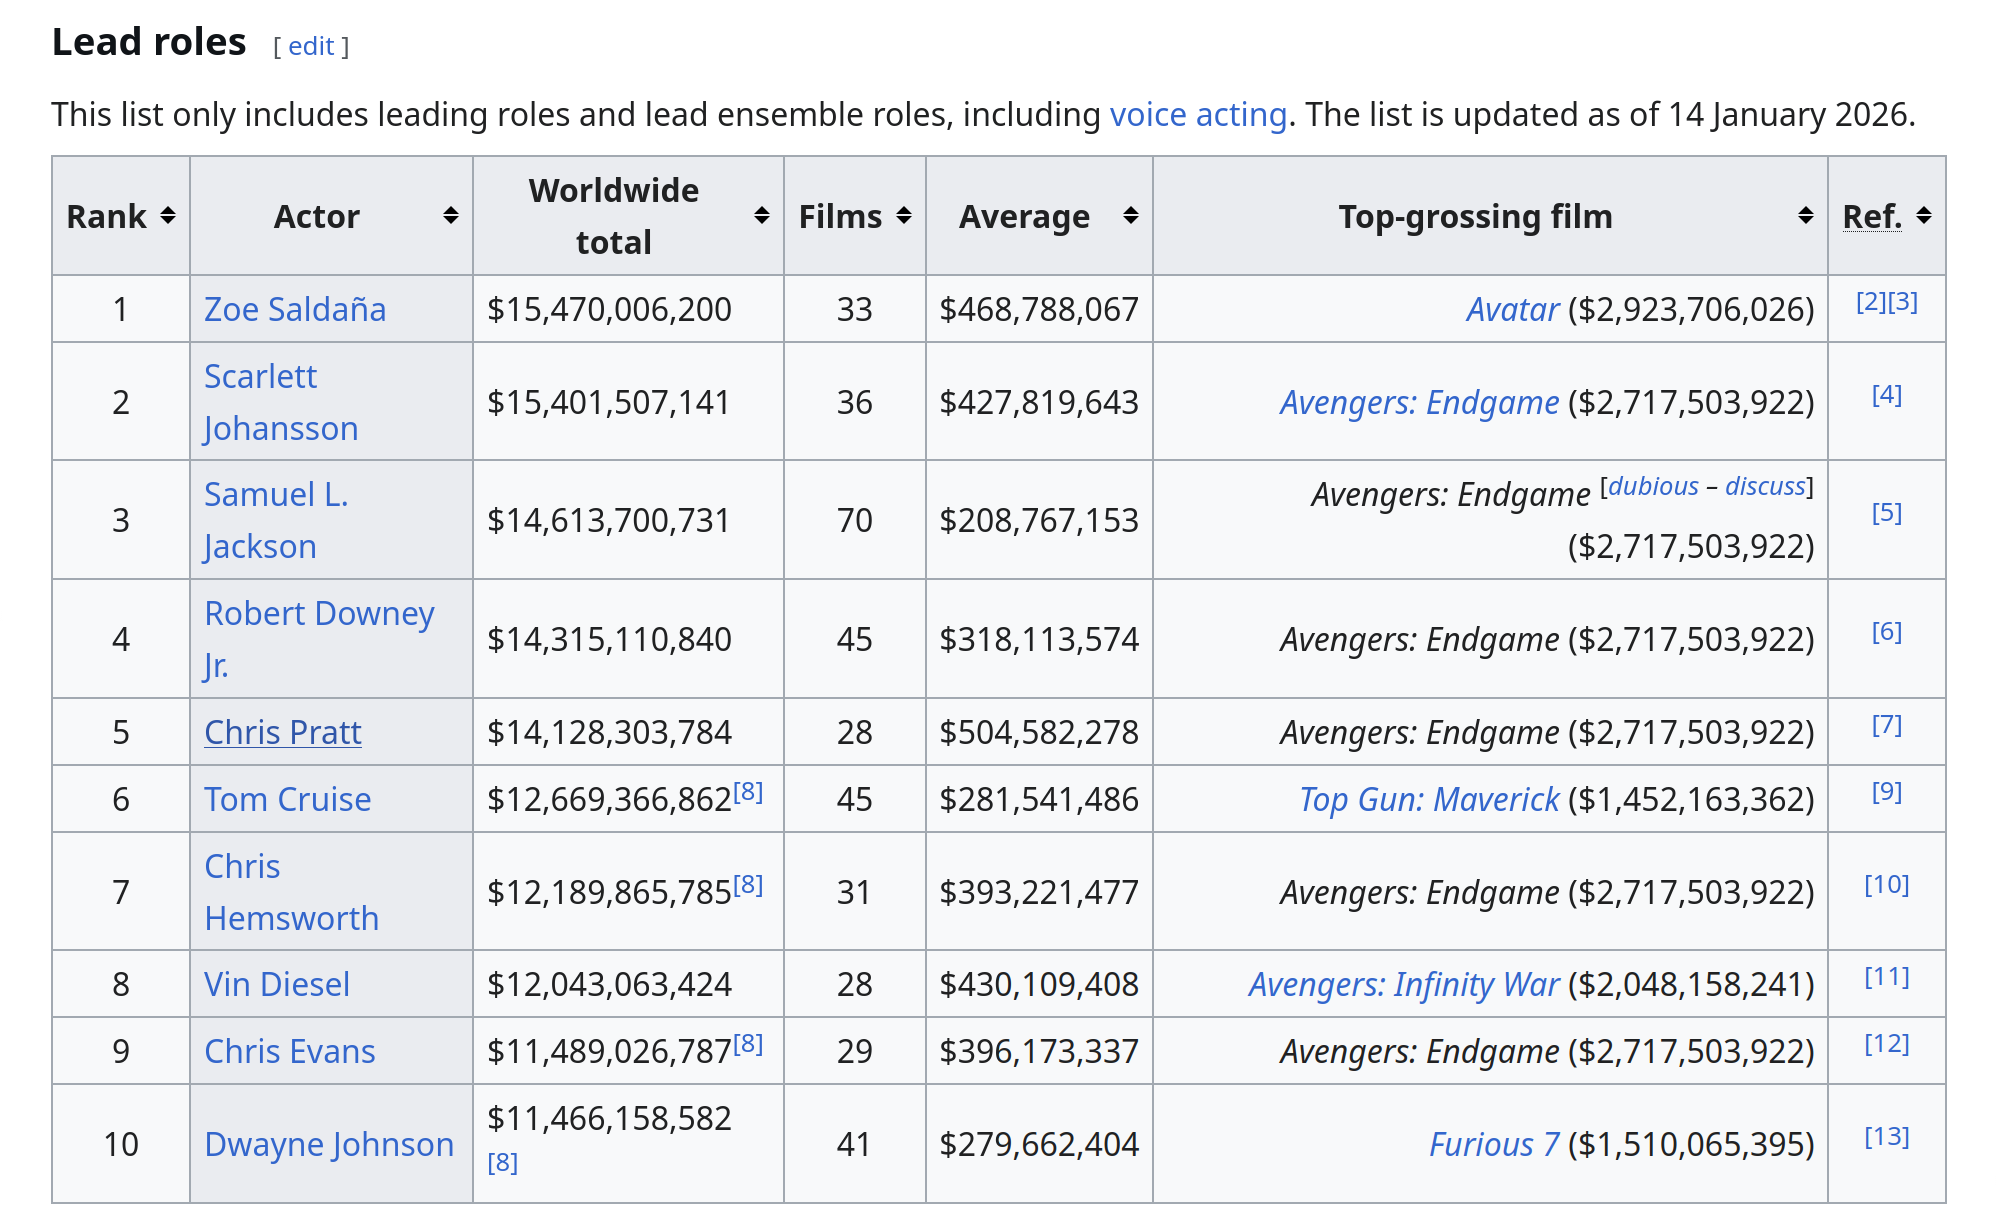Open reference [13] for Dwayne Johnson

pyautogui.click(x=1886, y=1137)
